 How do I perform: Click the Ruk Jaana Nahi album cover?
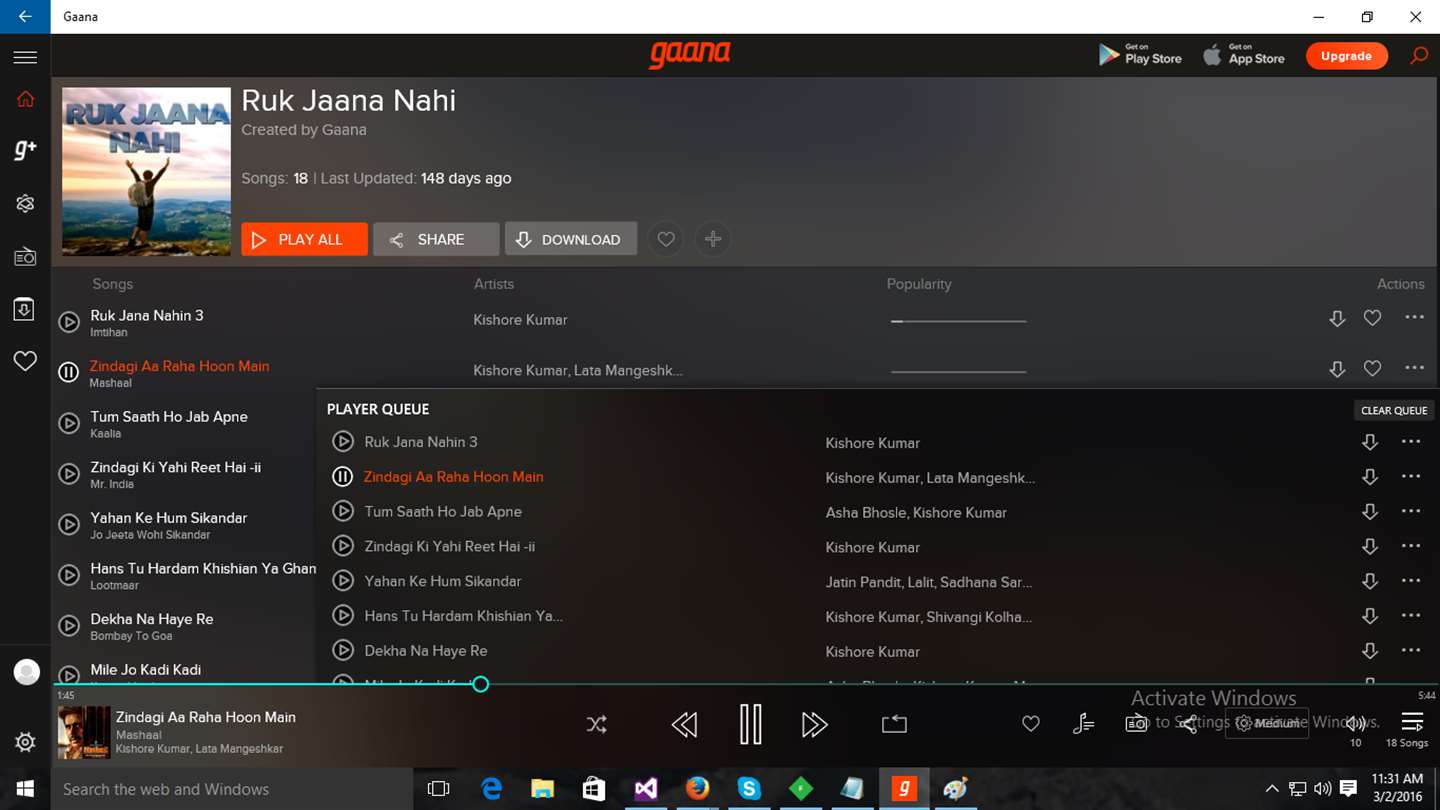pyautogui.click(x=146, y=172)
